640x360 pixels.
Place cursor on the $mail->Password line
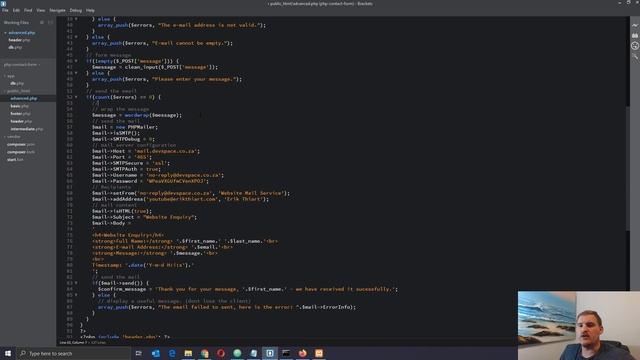(x=150, y=181)
